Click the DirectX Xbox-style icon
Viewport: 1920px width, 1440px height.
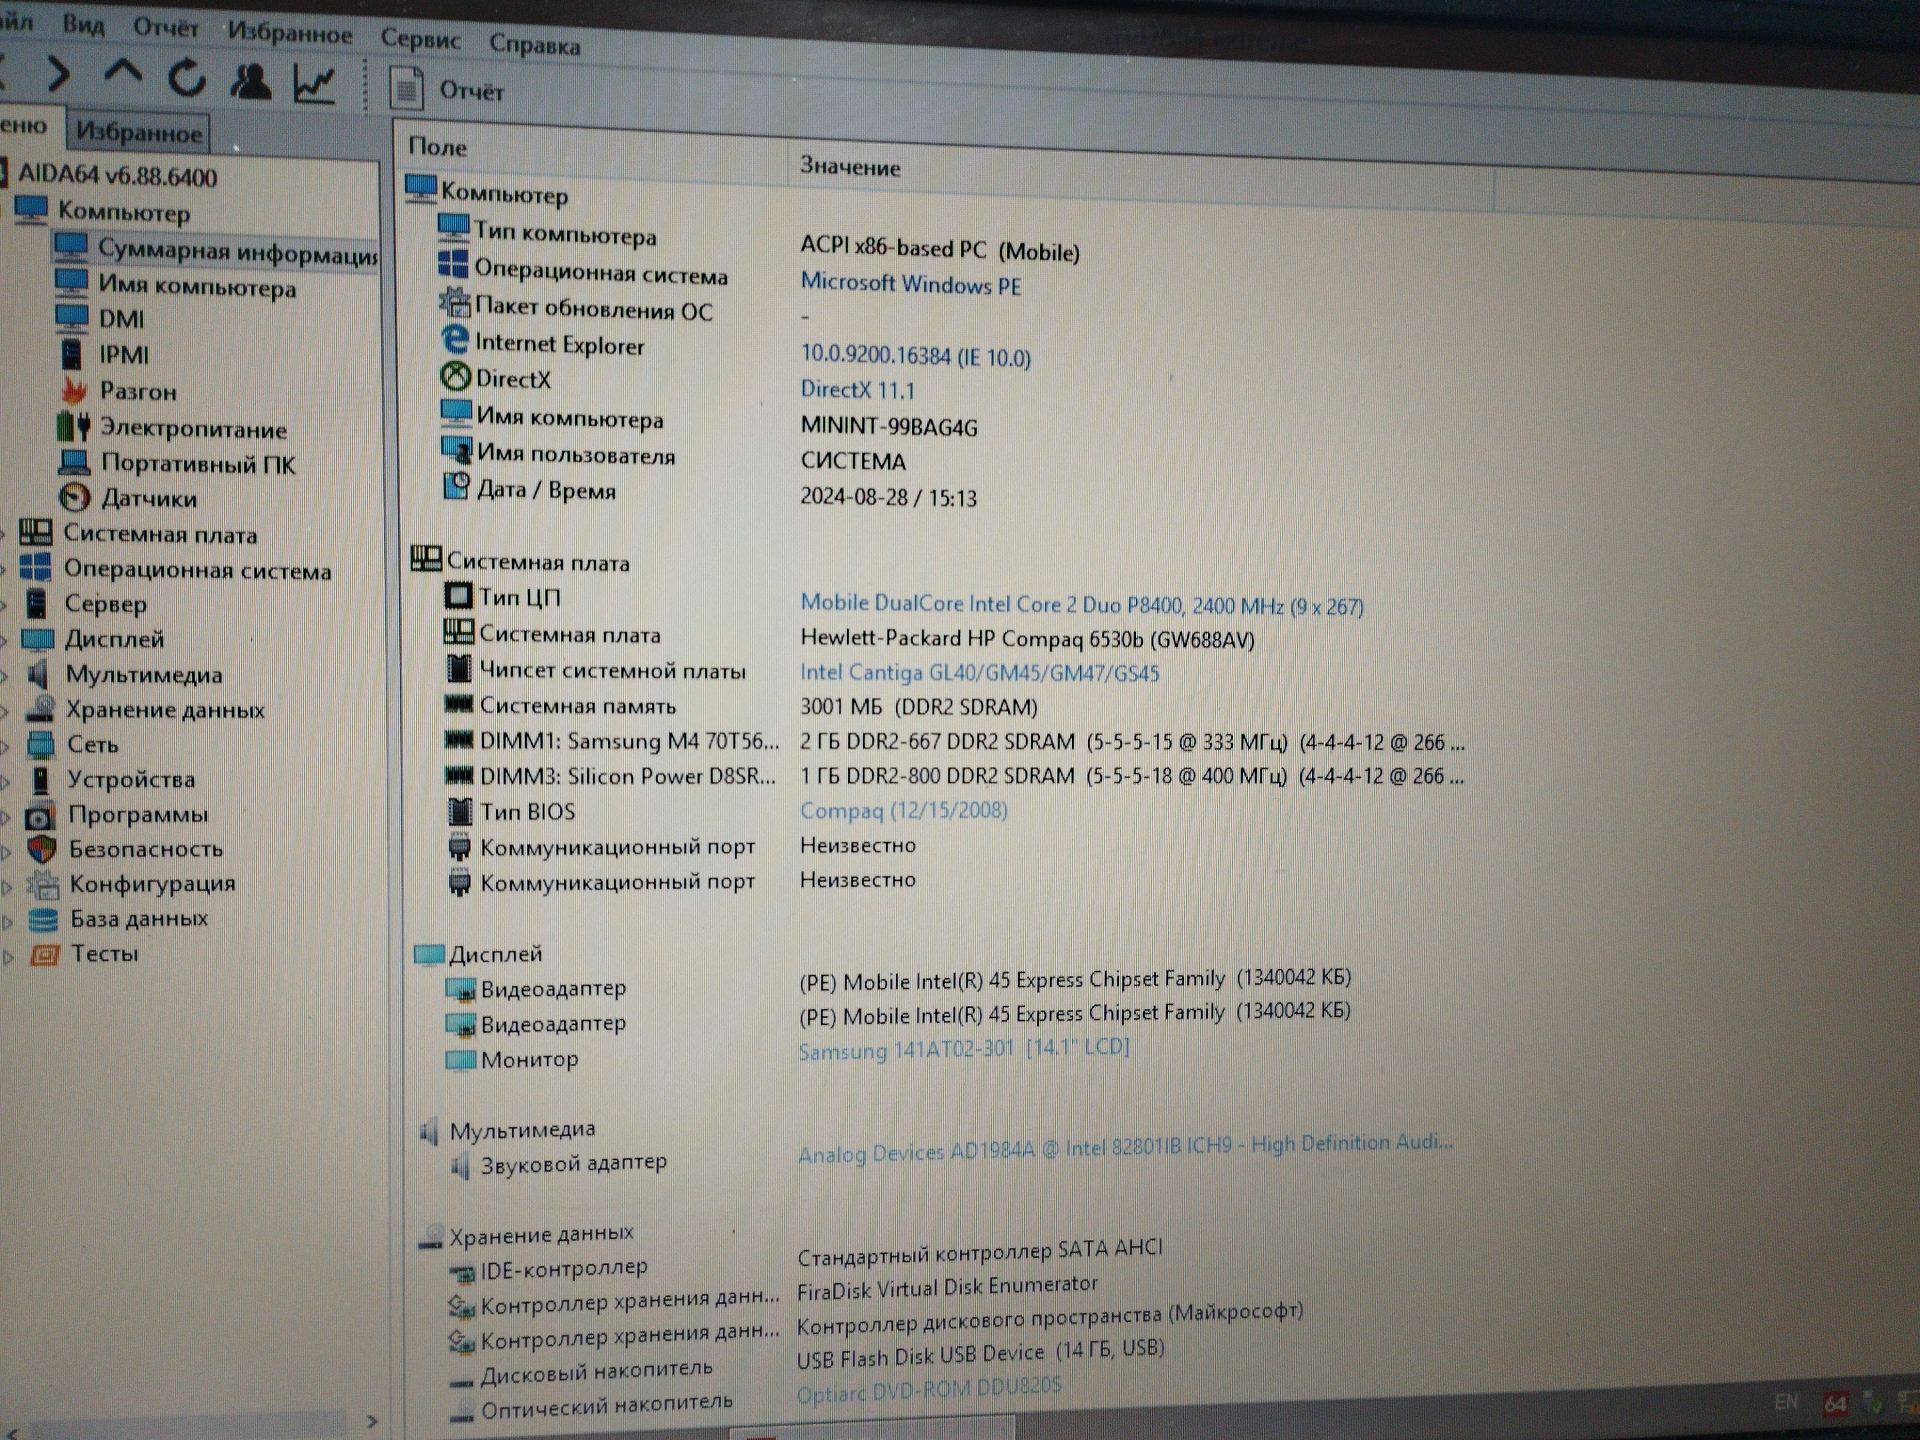pyautogui.click(x=456, y=376)
